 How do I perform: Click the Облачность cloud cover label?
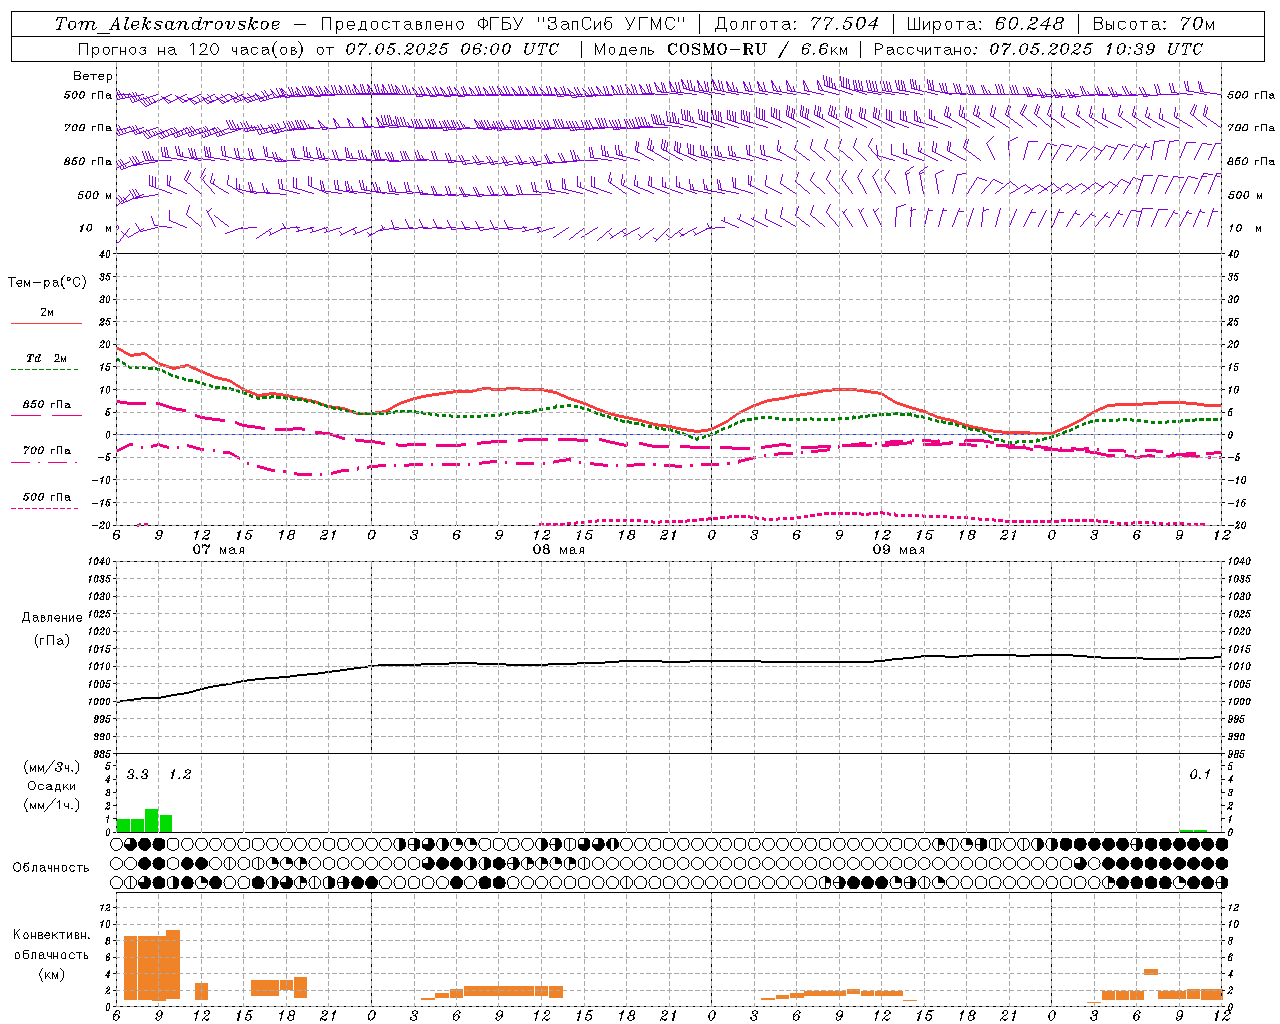pyautogui.click(x=51, y=867)
